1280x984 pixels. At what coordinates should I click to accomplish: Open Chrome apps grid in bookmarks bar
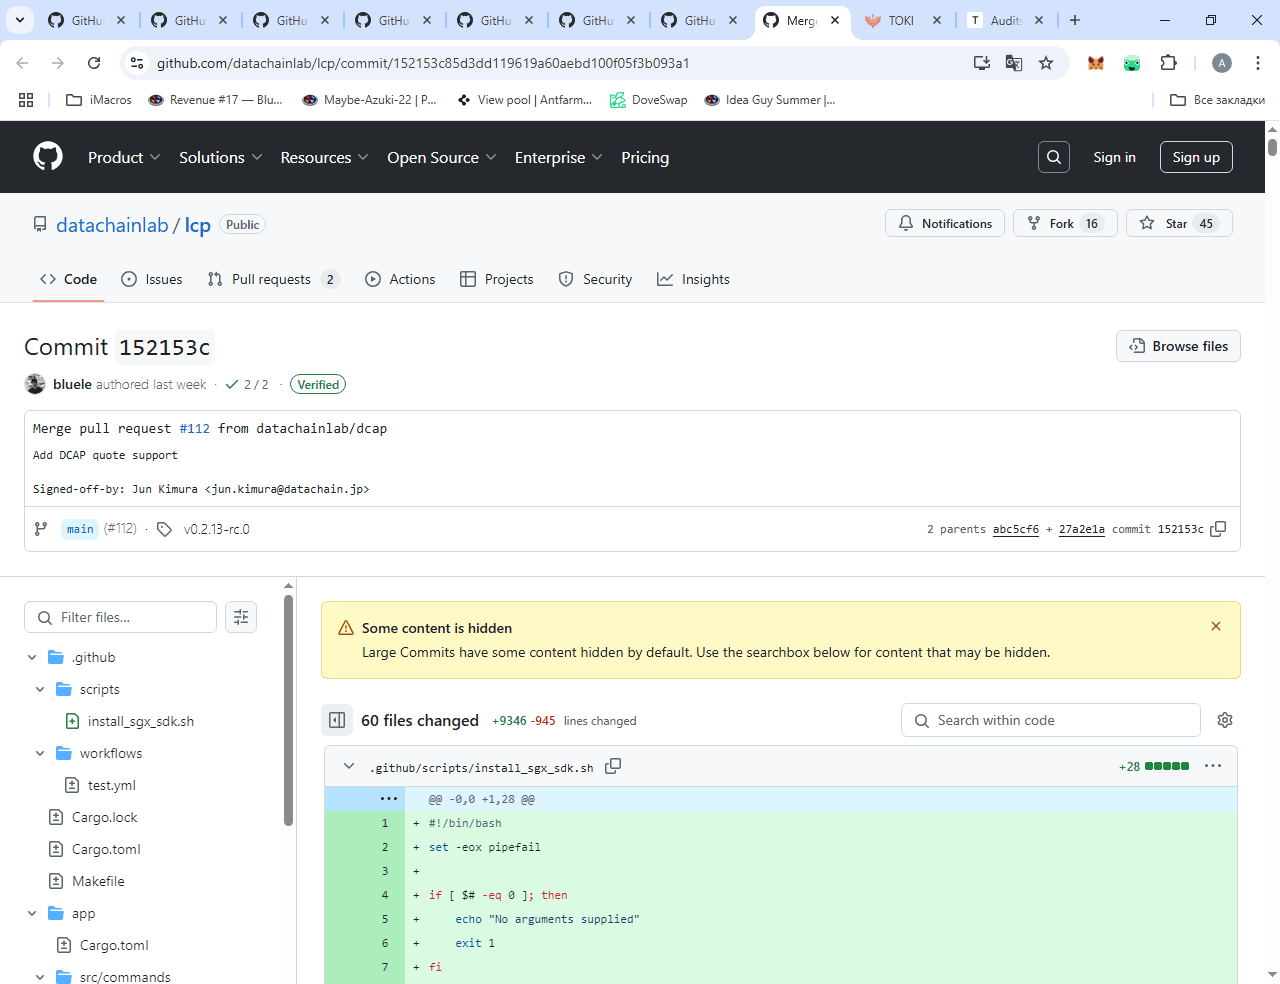pos(26,100)
